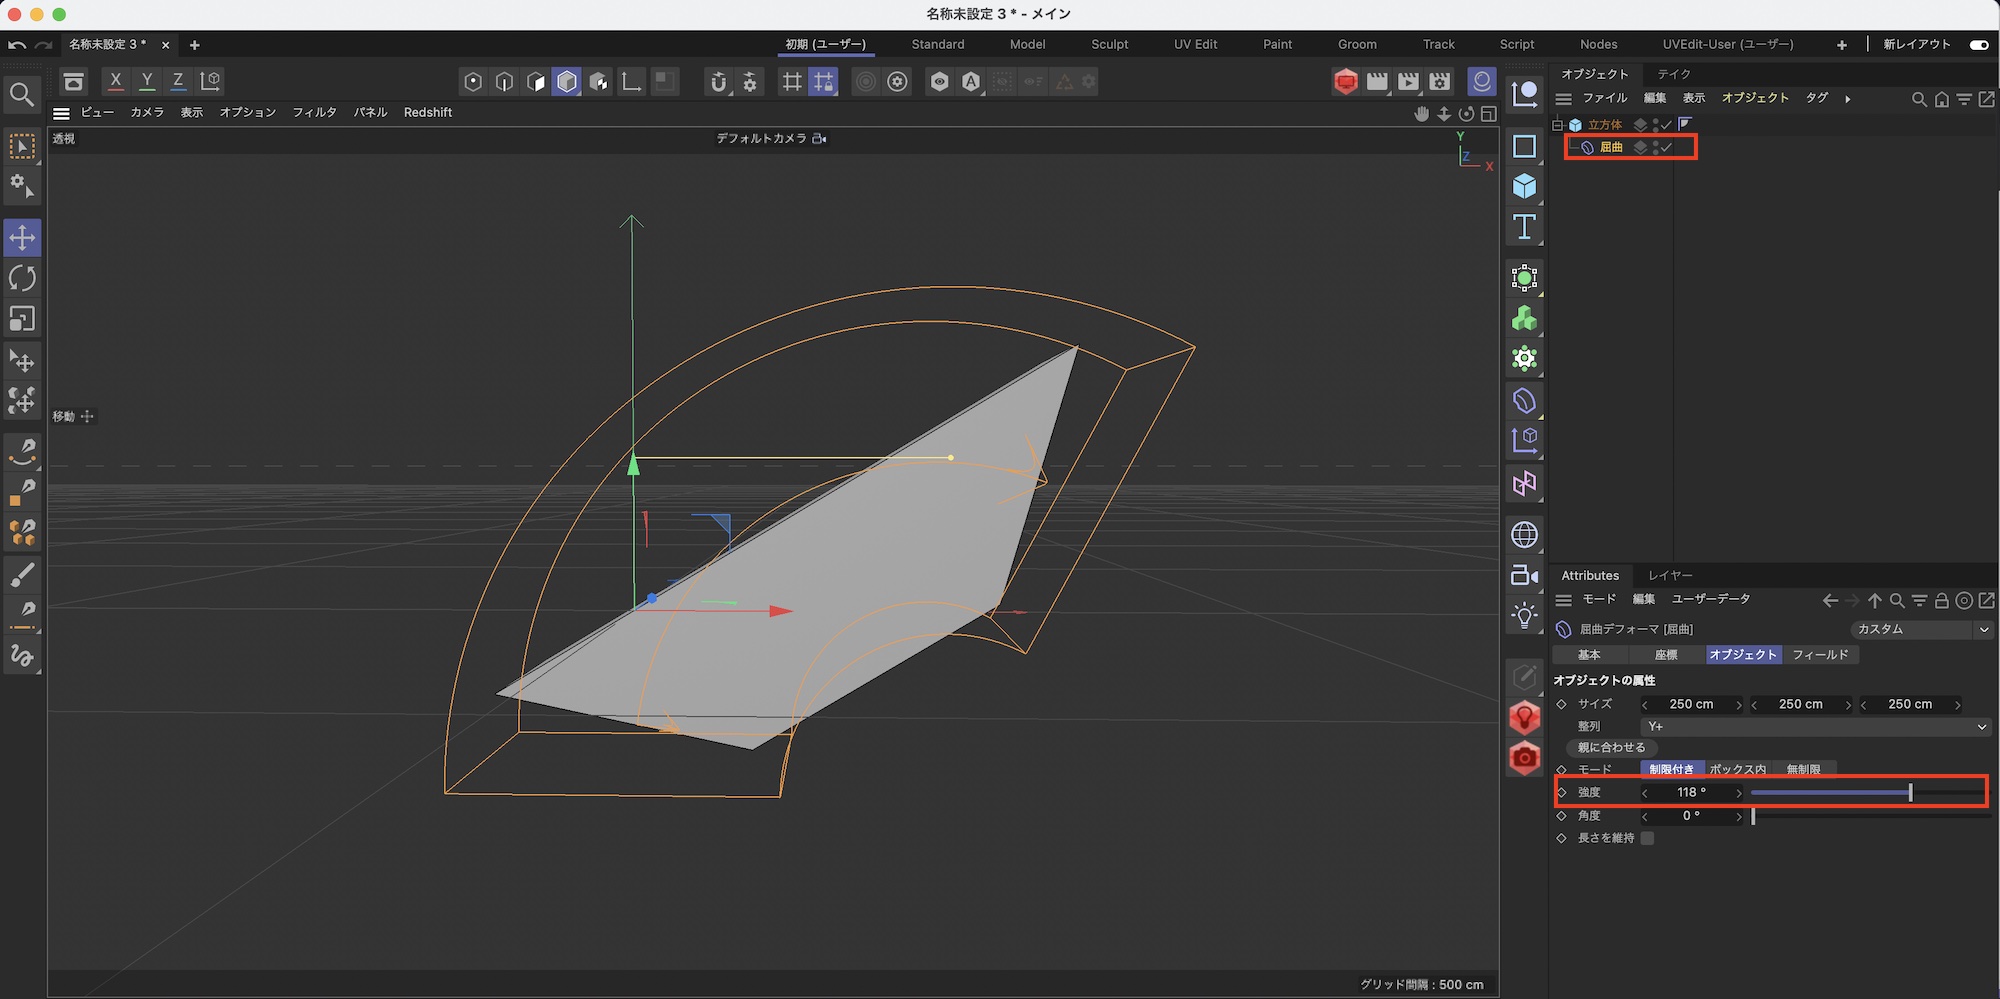2000x999 pixels.
Task: Click the search magnifier in left toolbar
Action: 22,95
